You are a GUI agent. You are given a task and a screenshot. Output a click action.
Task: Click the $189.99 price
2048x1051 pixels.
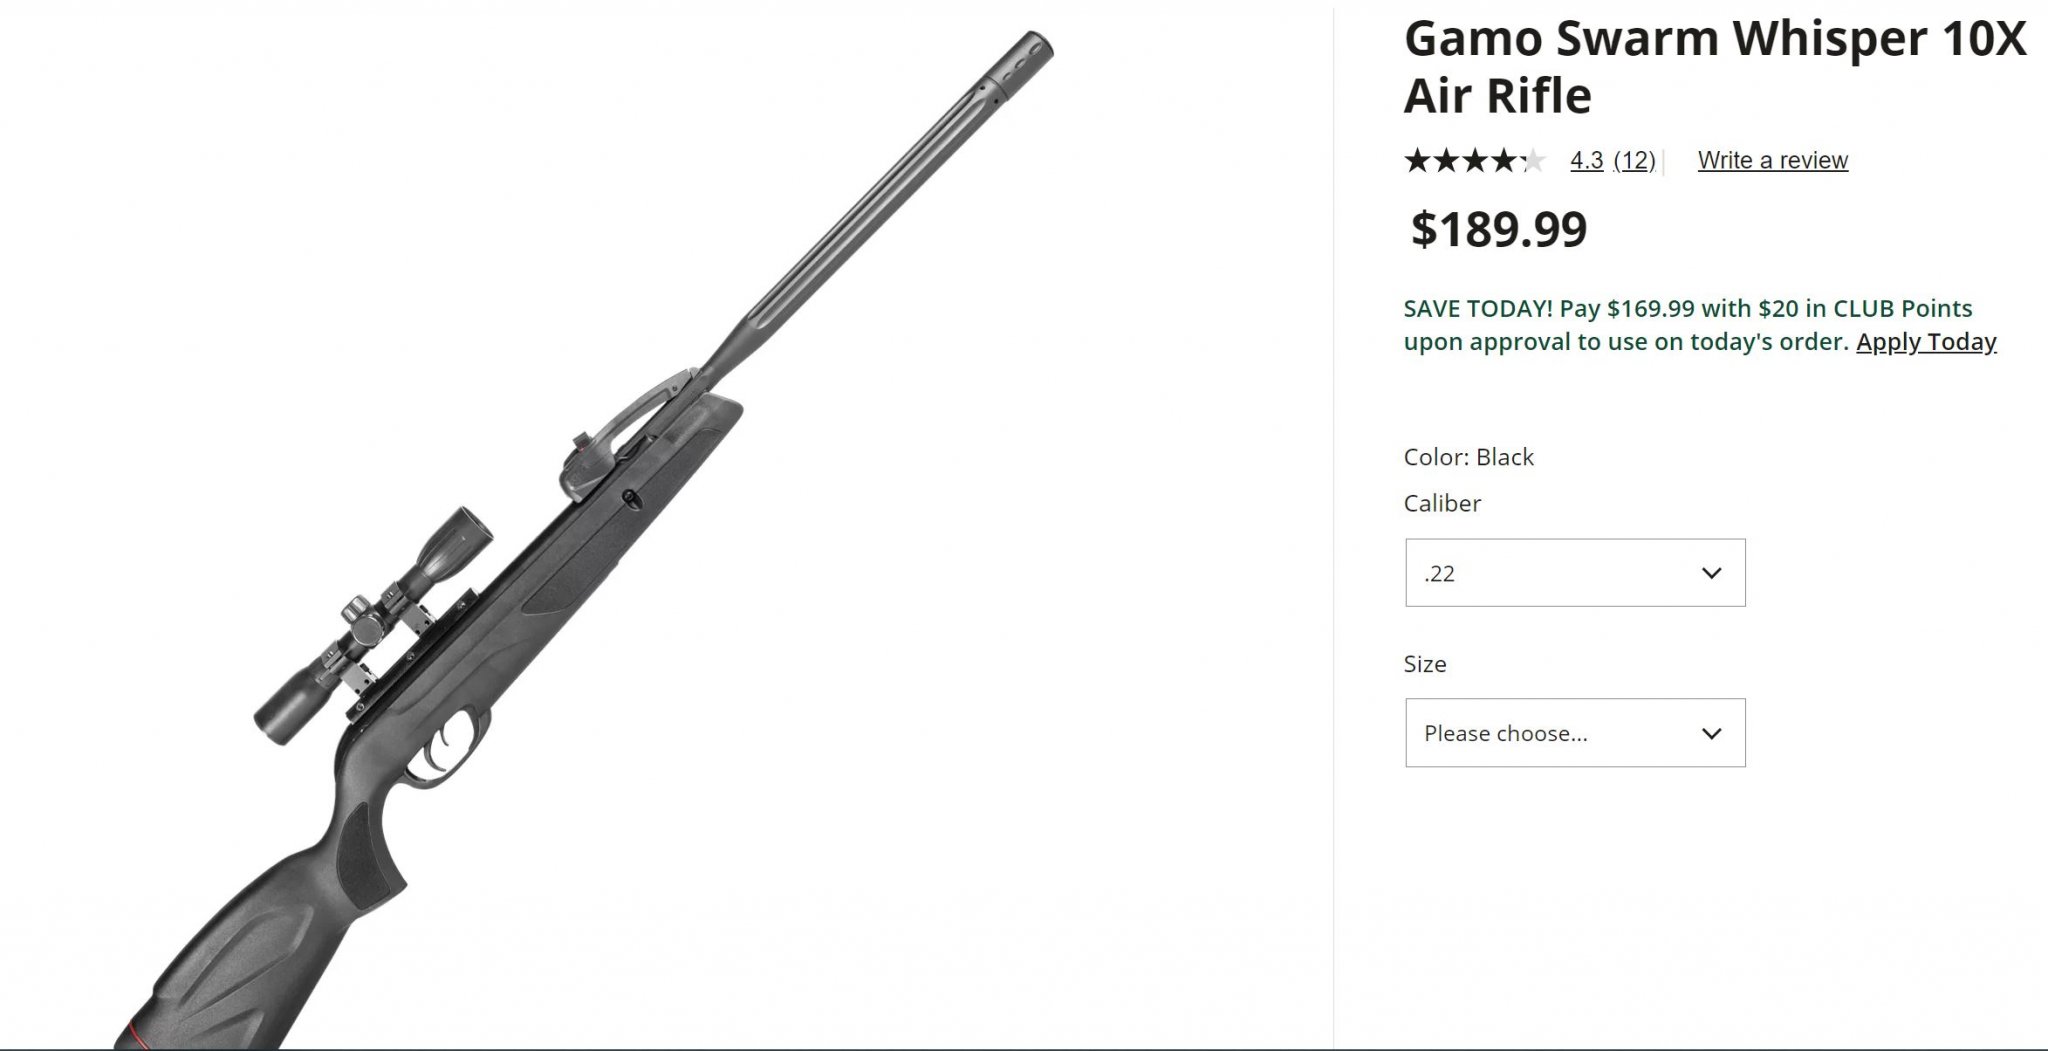[1498, 229]
